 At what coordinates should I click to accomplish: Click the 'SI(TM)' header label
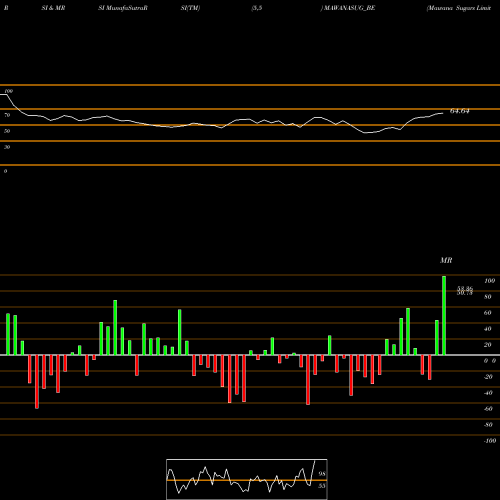pos(190,8)
